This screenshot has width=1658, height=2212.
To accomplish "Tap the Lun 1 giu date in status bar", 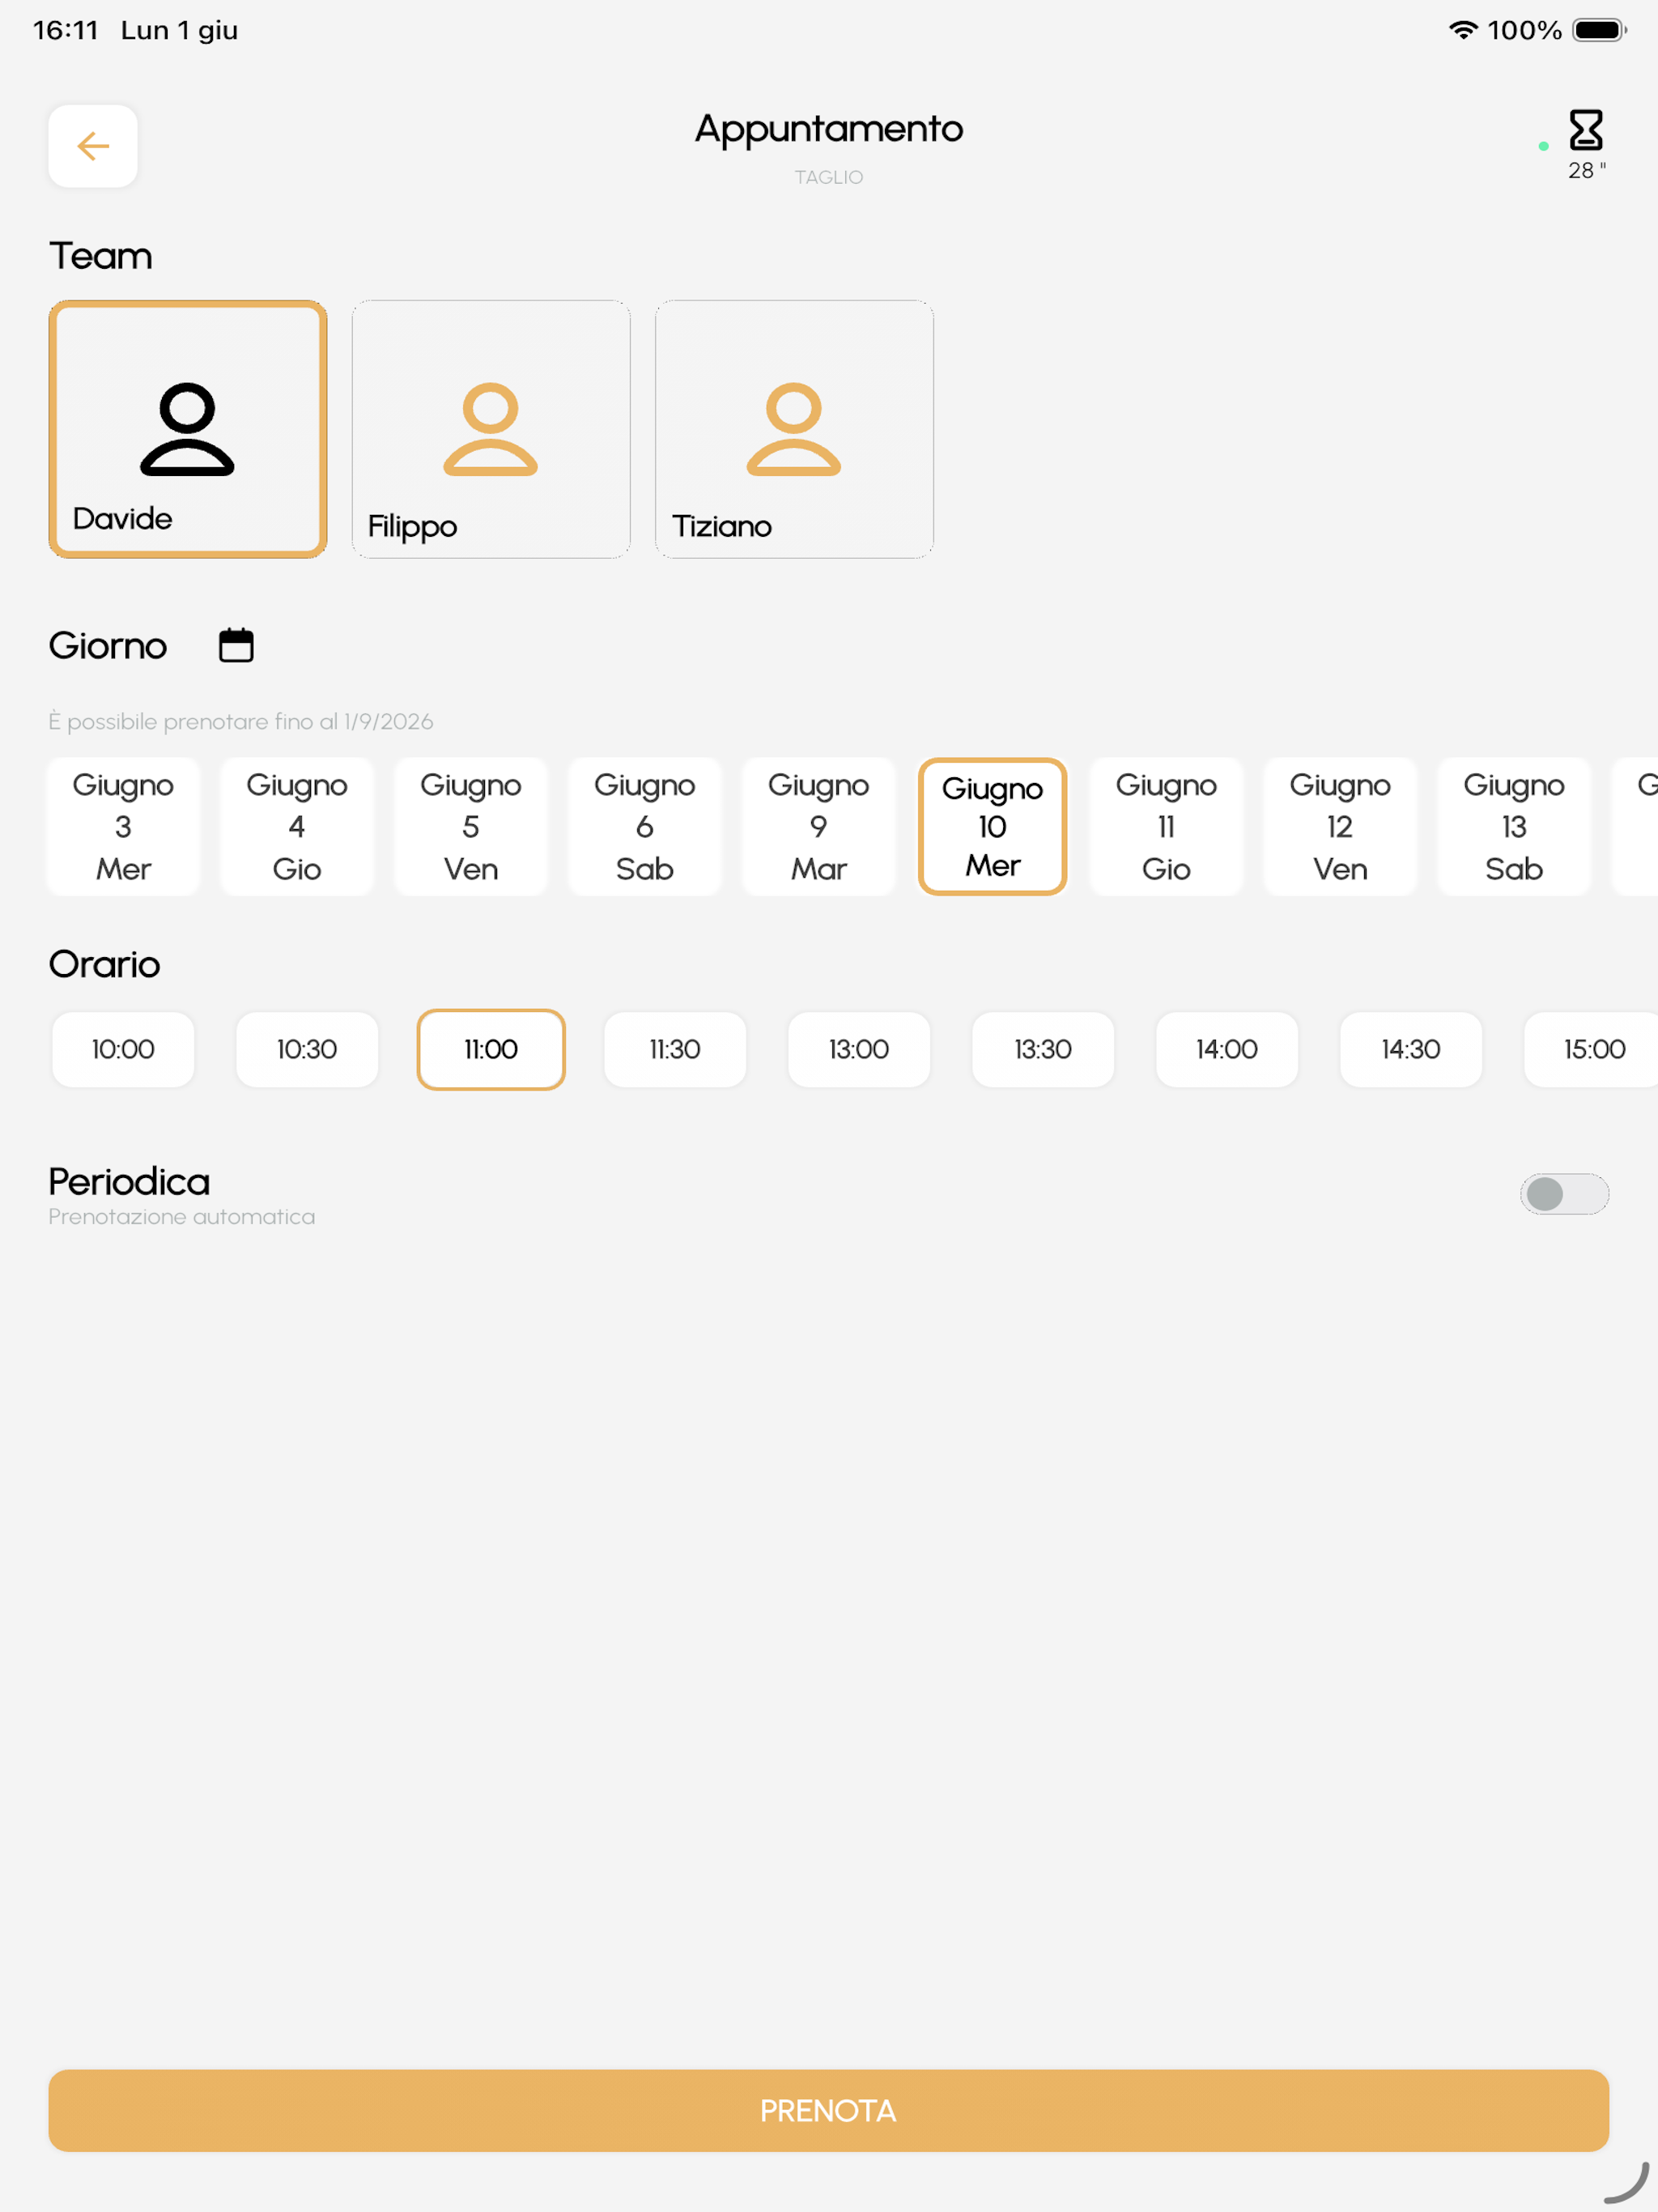I will click(x=179, y=30).
